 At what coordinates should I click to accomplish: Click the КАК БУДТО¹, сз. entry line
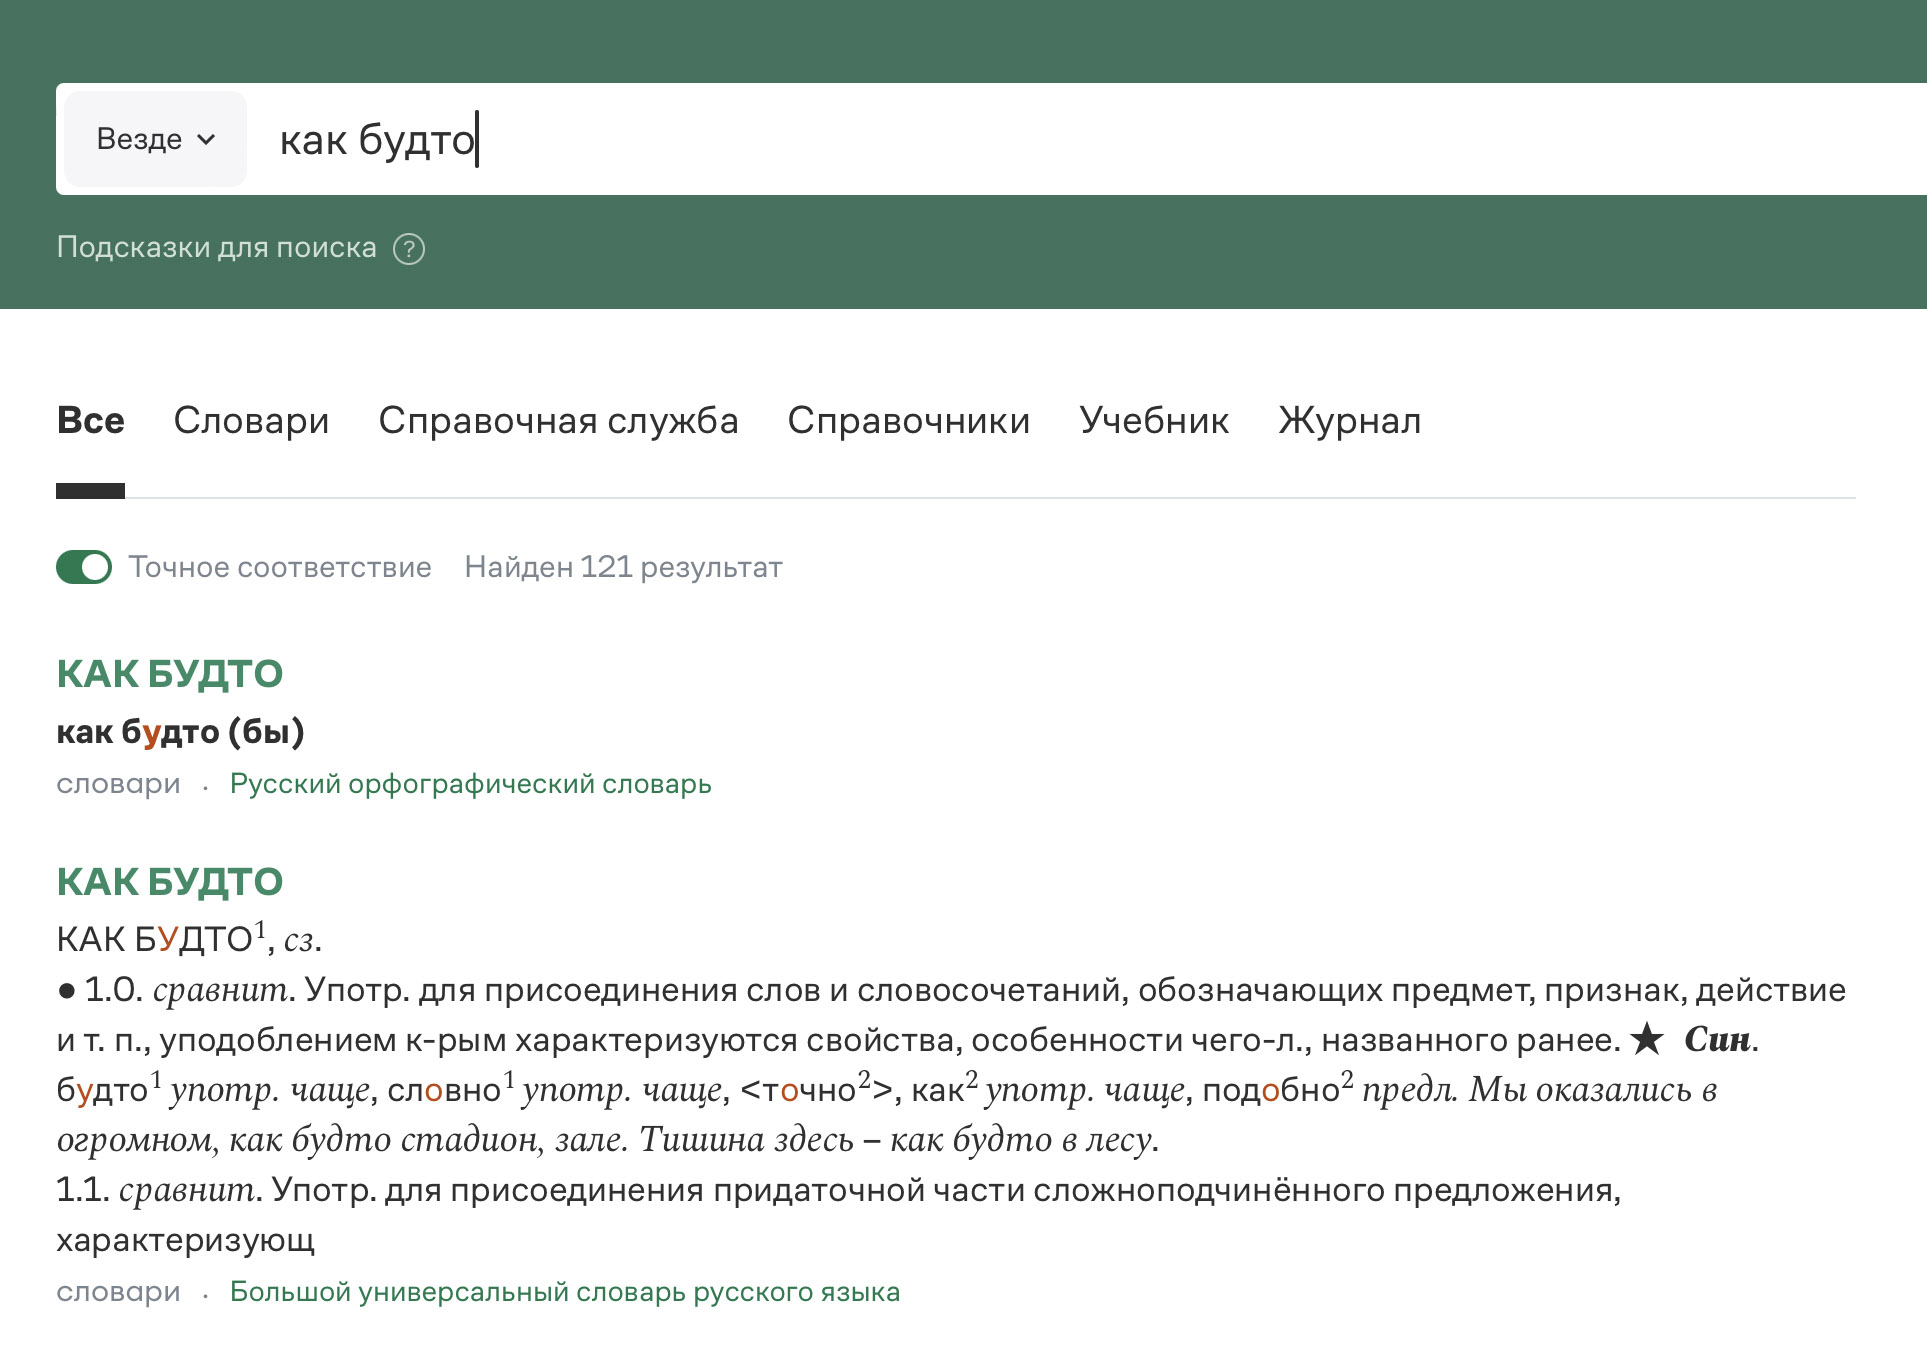pyautogui.click(x=189, y=939)
